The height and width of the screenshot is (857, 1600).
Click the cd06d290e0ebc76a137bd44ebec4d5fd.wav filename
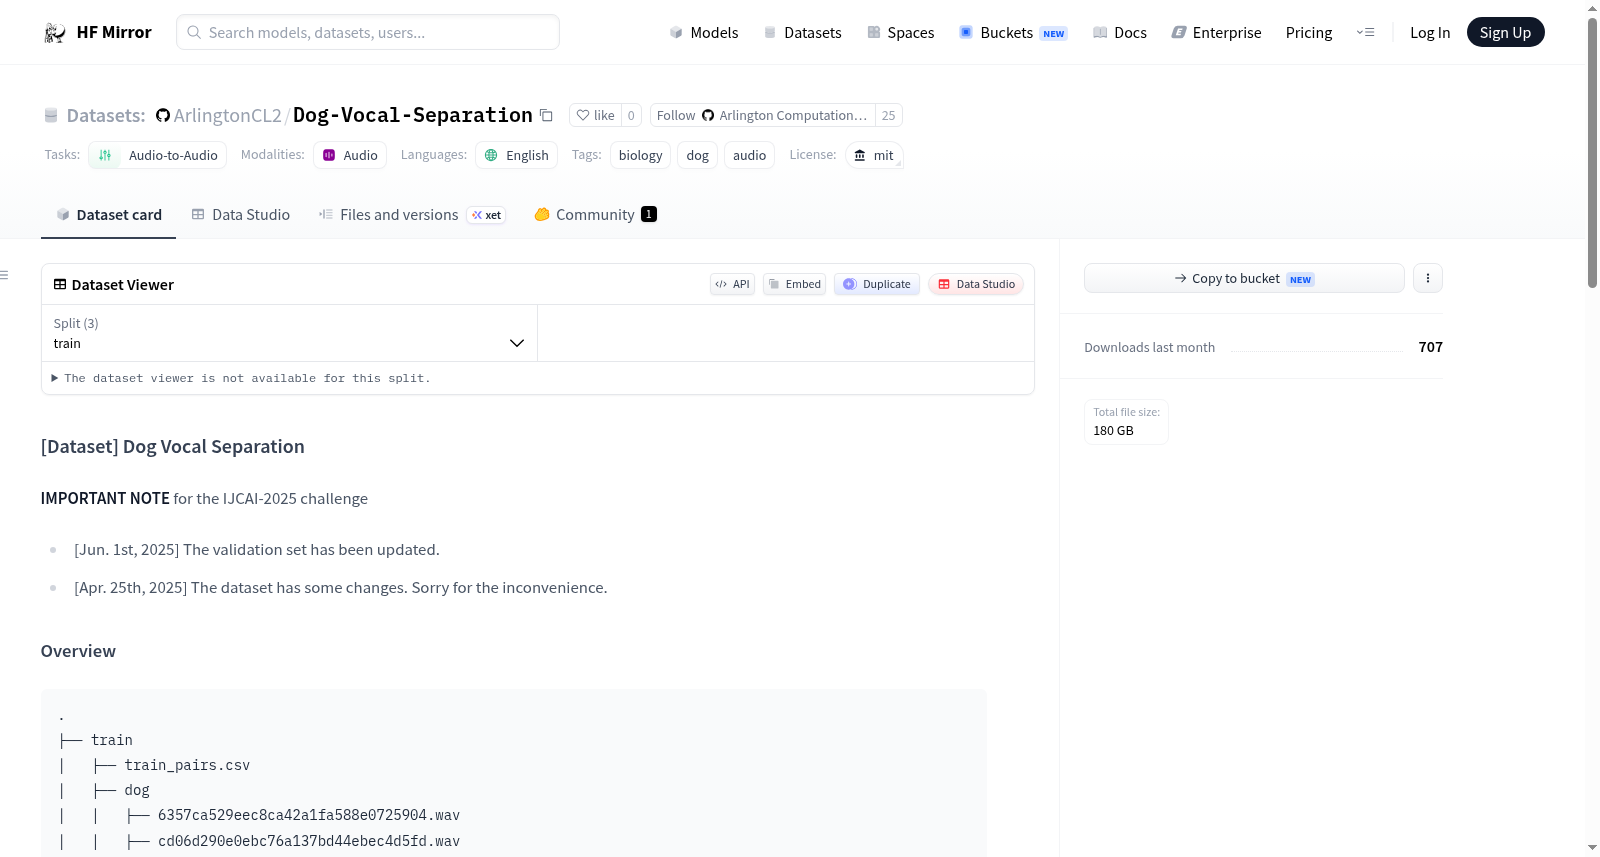click(309, 841)
